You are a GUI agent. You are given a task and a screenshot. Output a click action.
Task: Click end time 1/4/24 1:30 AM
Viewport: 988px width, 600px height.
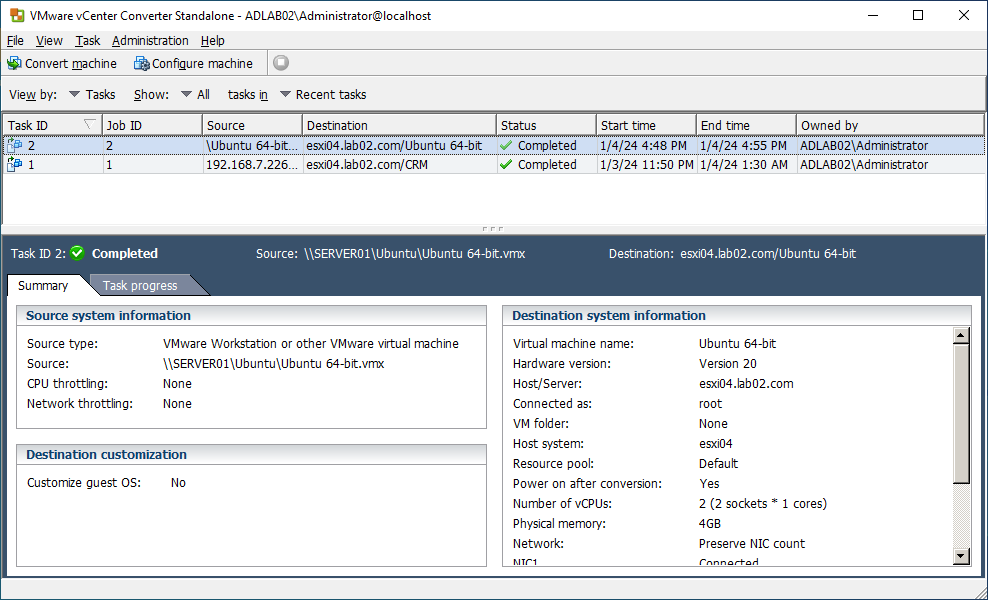pos(744,164)
